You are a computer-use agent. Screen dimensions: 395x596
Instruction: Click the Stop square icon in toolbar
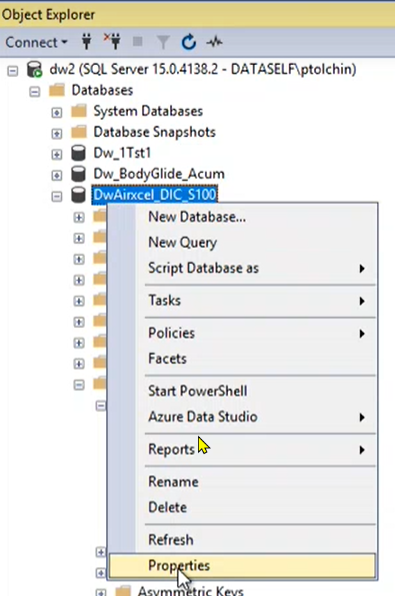point(138,41)
